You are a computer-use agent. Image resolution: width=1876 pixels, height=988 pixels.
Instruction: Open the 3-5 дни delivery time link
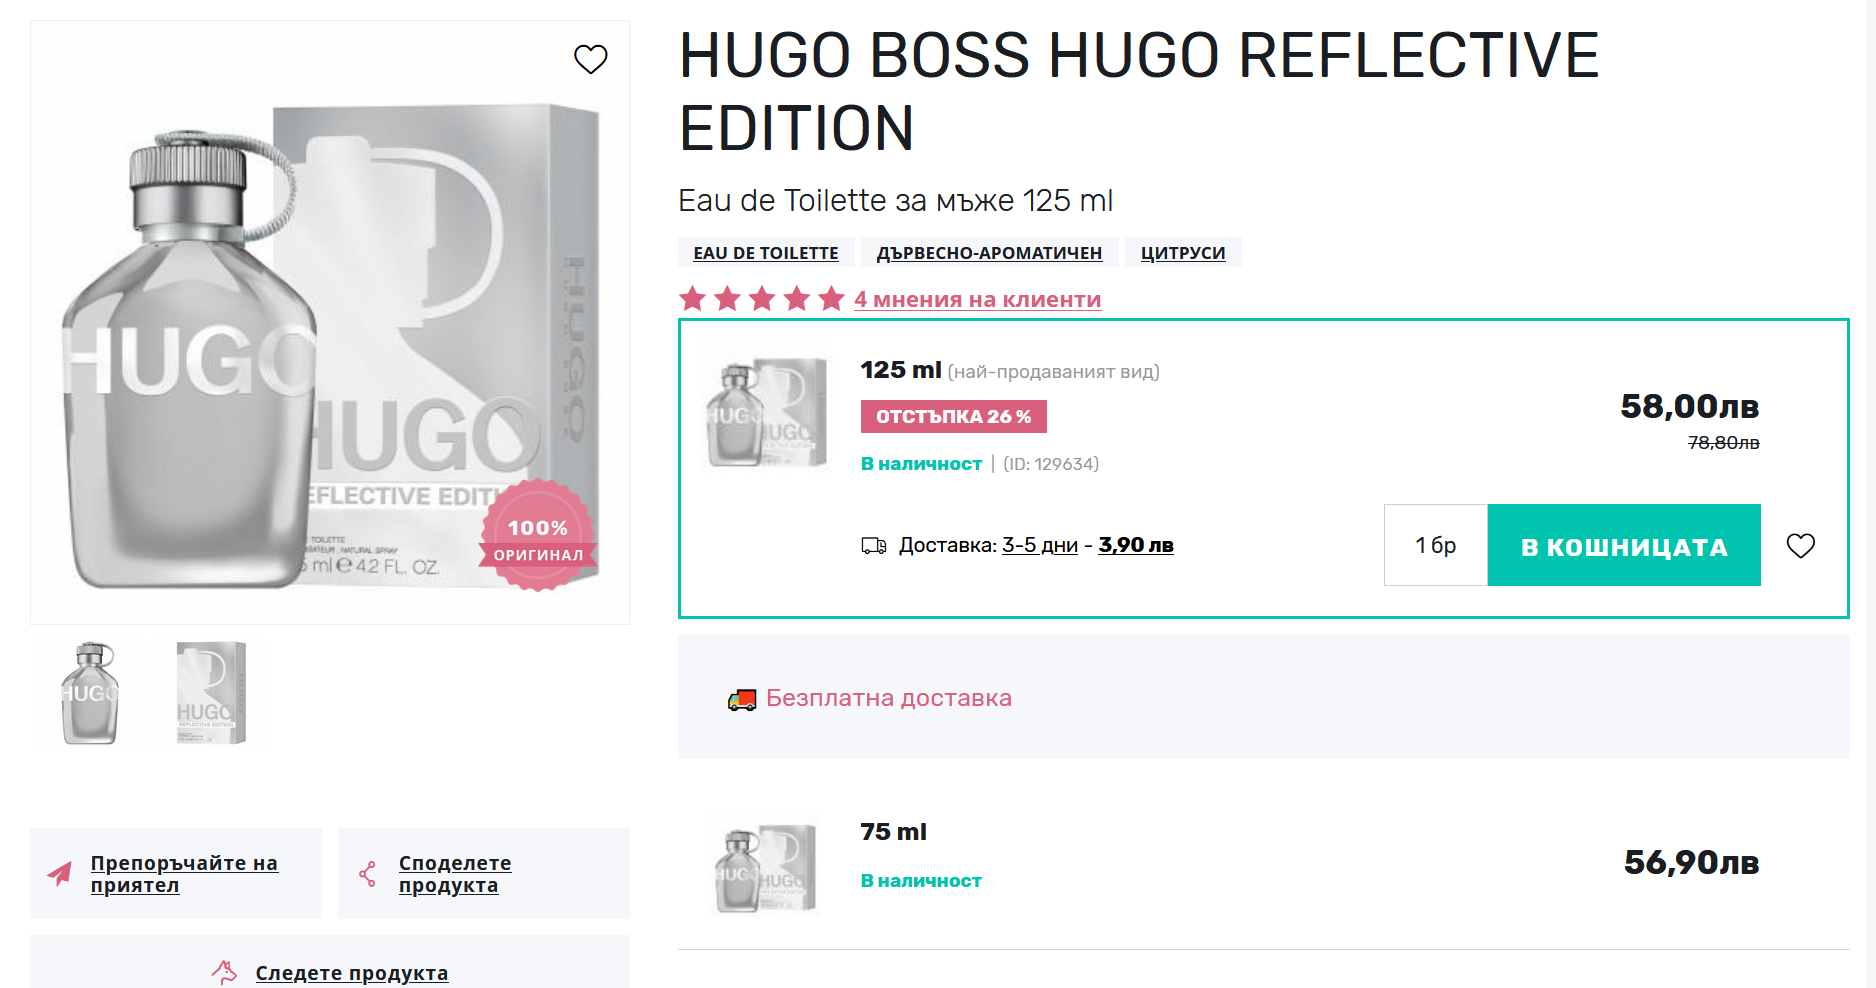click(x=1039, y=546)
